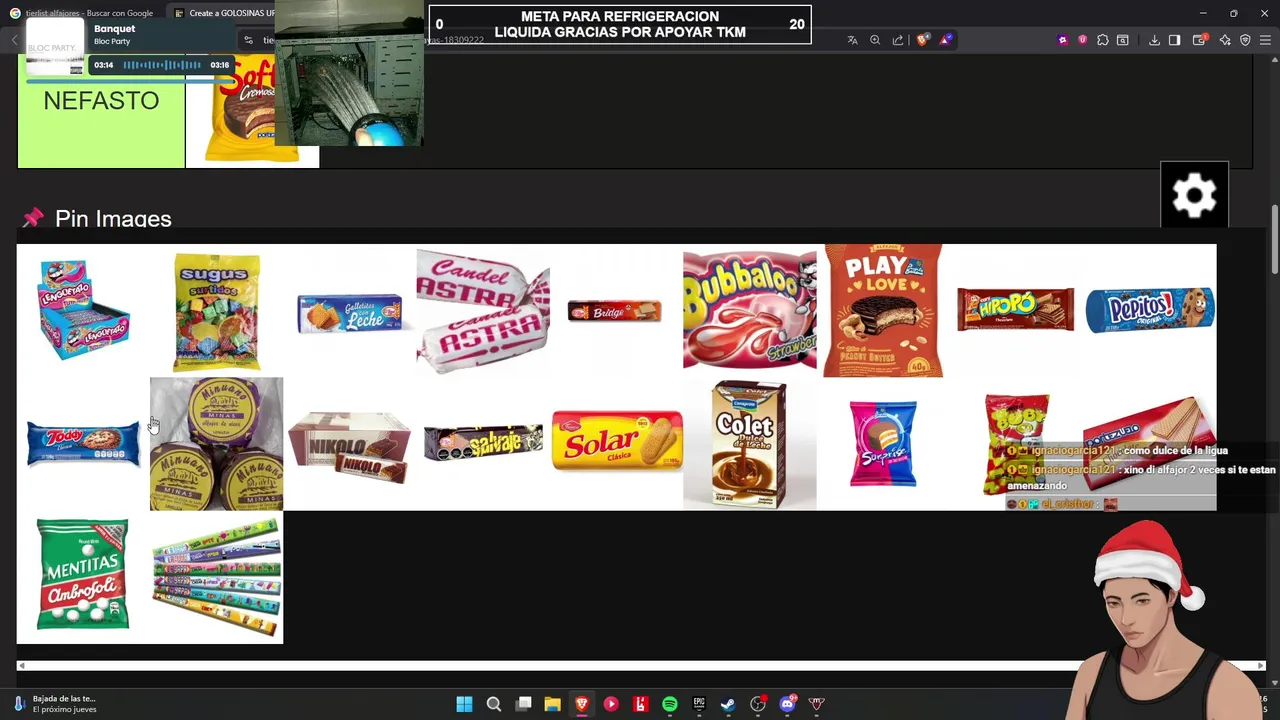Select the Salvaje cookies image
The width and height of the screenshot is (1280, 720).
click(x=483, y=444)
